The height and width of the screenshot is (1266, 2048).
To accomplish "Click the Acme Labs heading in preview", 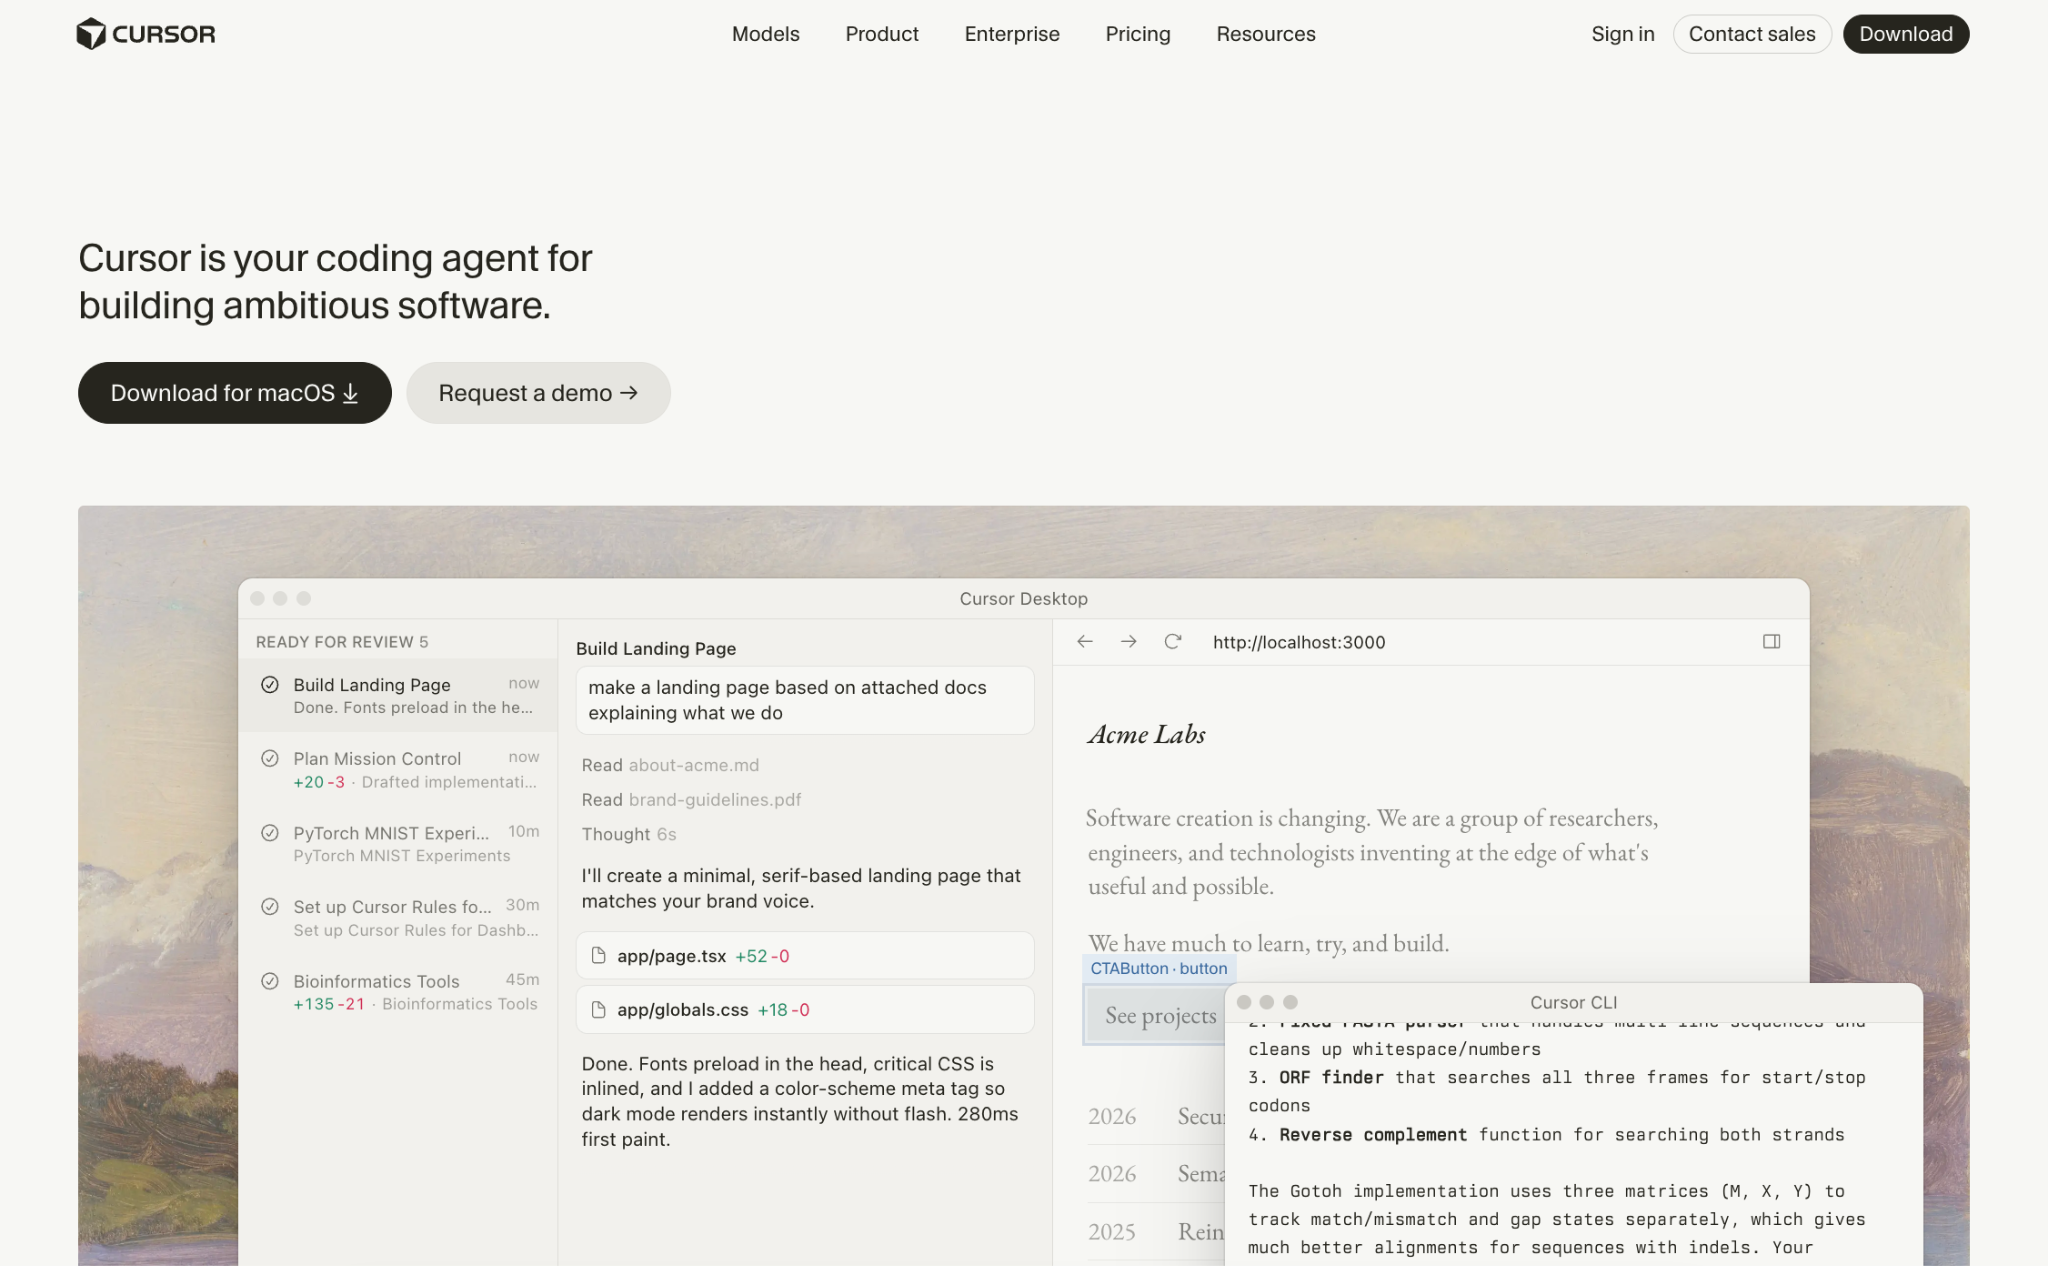I will 1146,735.
